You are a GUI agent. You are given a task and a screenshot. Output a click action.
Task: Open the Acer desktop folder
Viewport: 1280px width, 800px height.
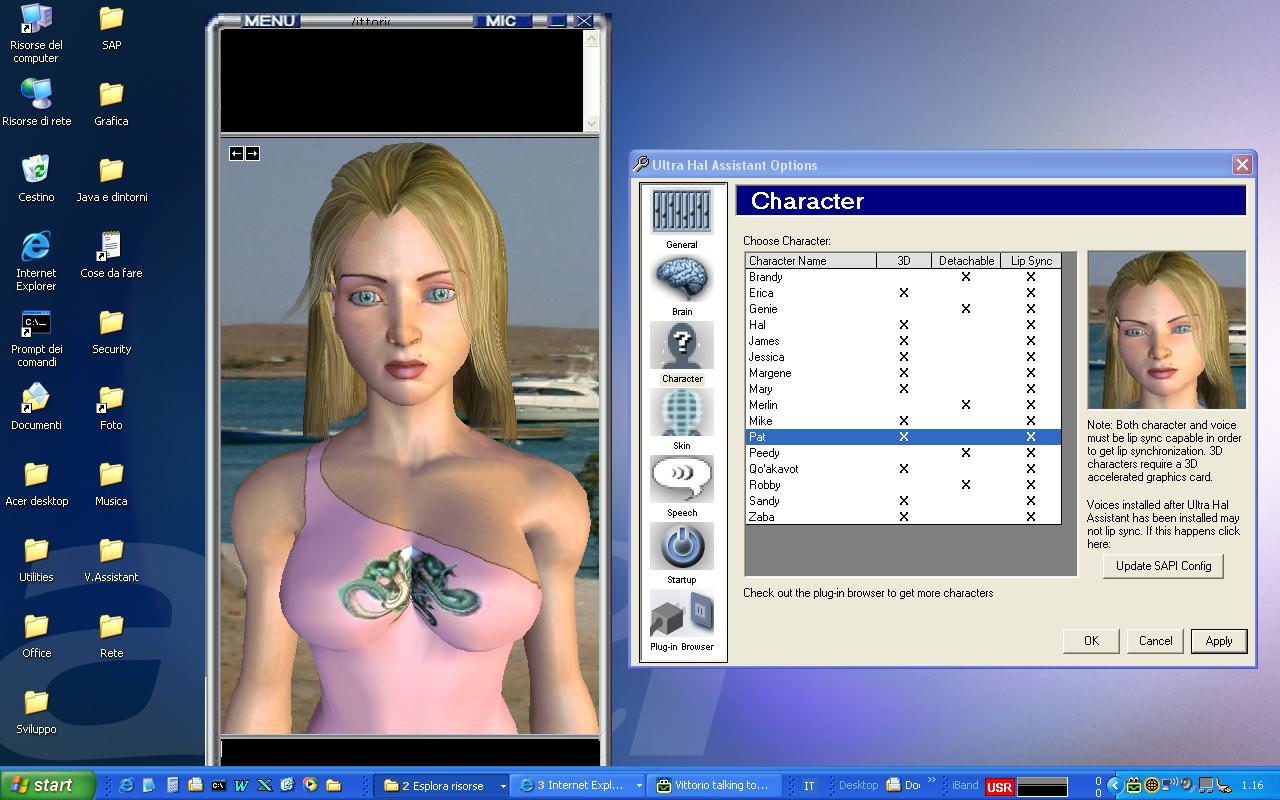pos(36,483)
